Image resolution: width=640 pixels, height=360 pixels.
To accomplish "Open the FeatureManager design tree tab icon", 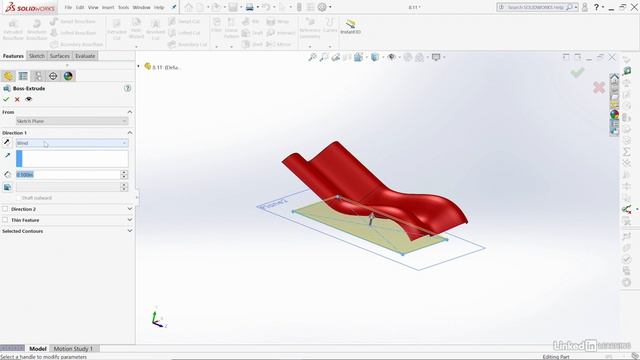I will click(8, 76).
